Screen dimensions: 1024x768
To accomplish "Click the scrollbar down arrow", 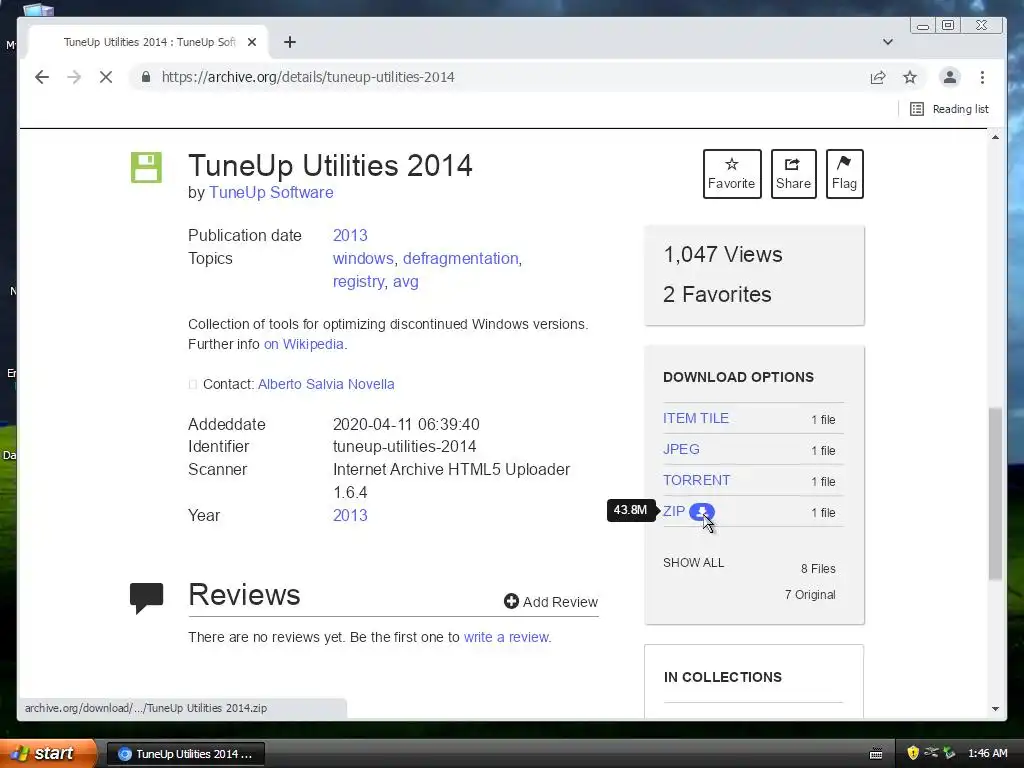I will click(x=995, y=709).
